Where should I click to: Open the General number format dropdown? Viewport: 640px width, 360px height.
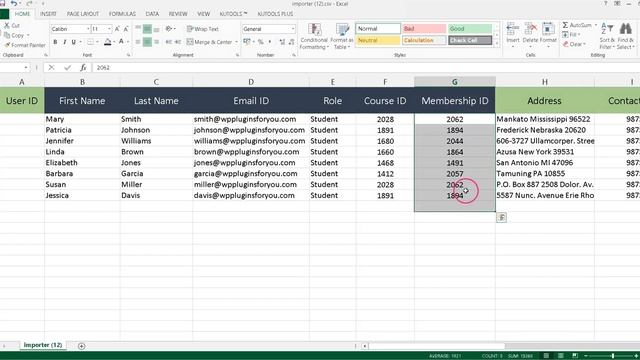pyautogui.click(x=293, y=29)
